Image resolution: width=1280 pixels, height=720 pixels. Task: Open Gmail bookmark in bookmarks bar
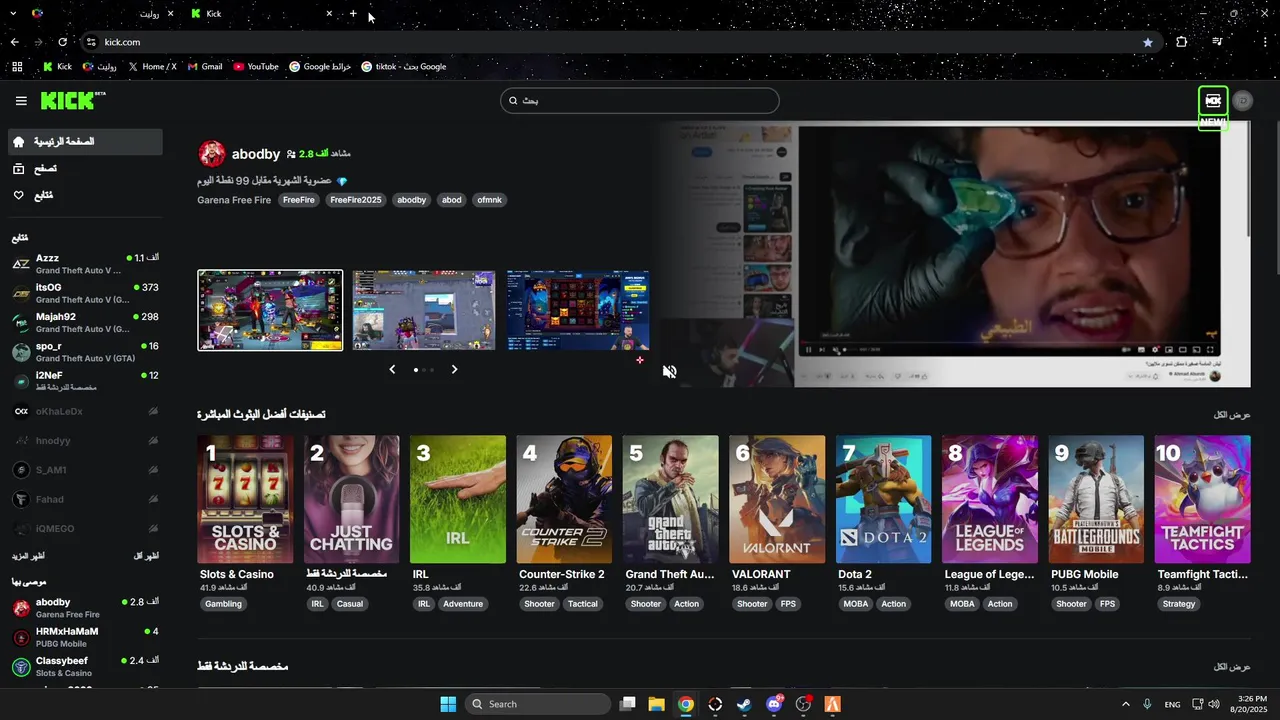(205, 67)
